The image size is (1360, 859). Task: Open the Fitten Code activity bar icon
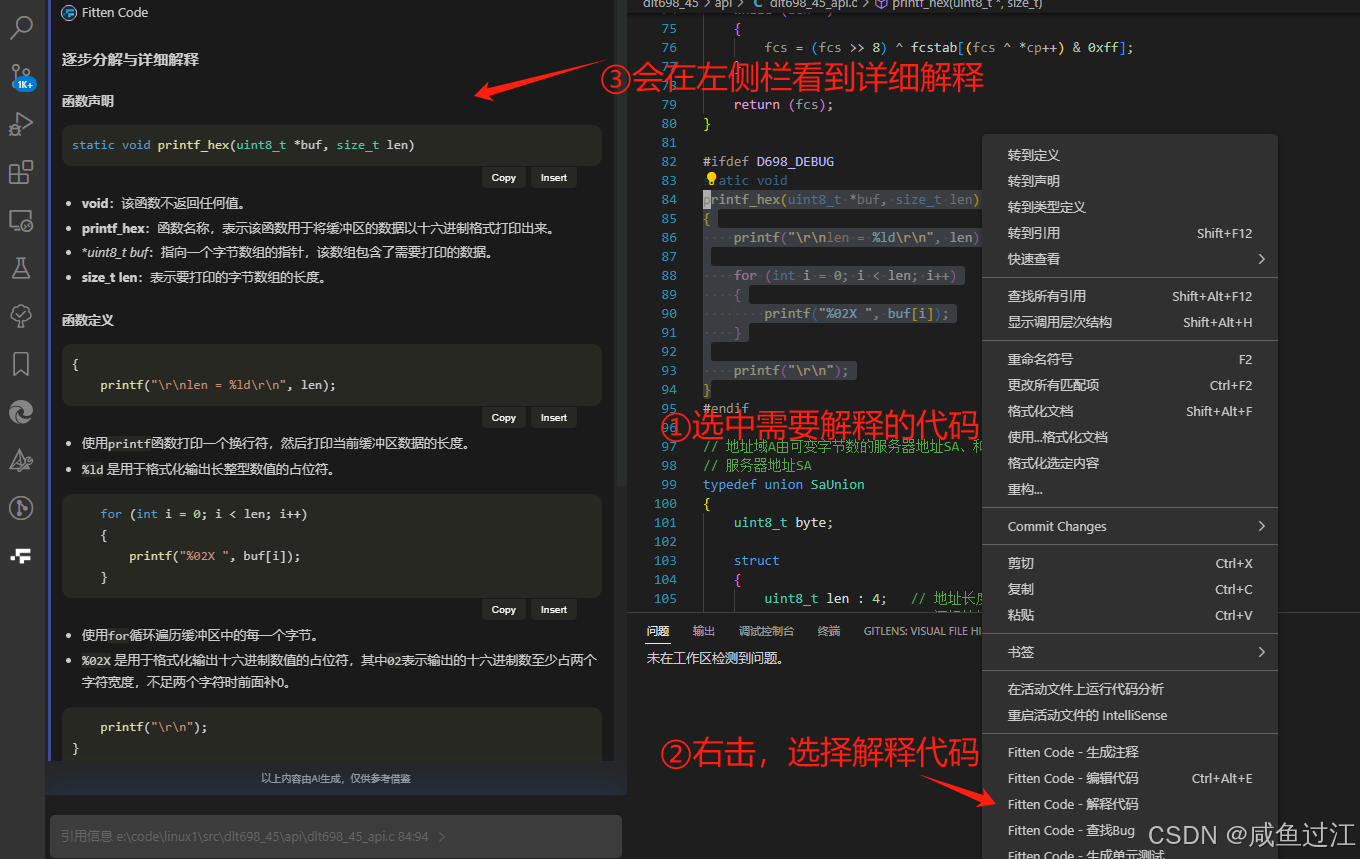pos(21,555)
